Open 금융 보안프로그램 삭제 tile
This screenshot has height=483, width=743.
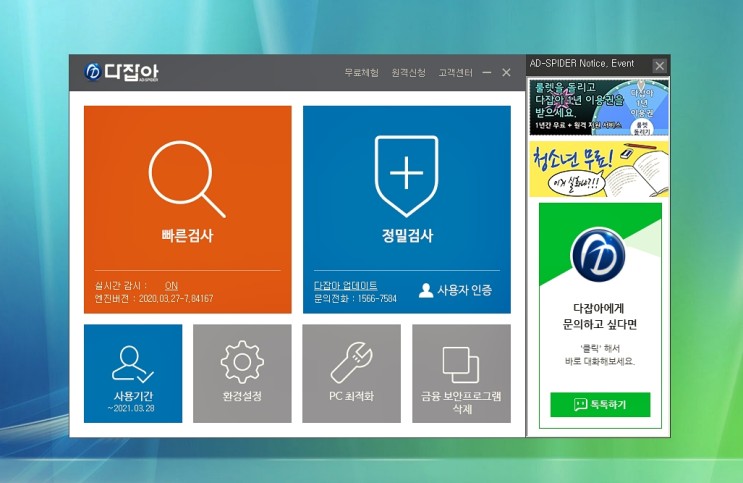462,374
